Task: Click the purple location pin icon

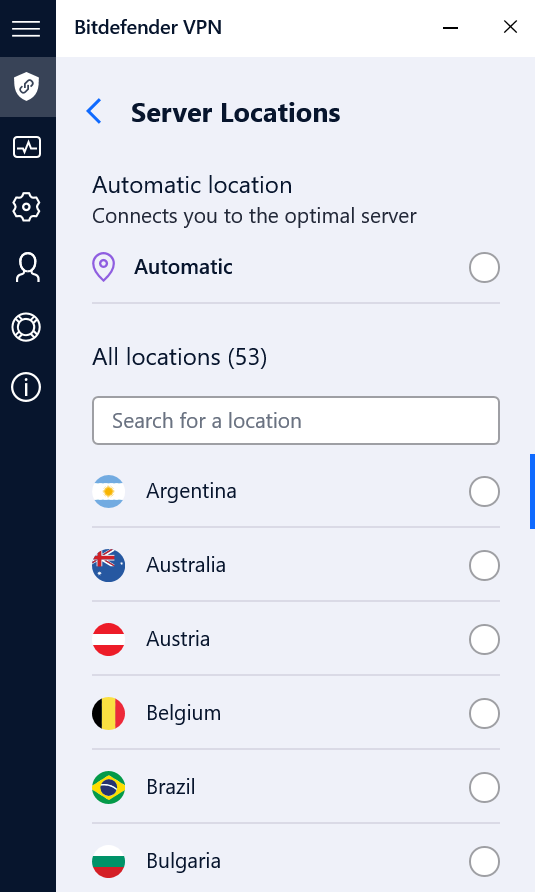Action: coord(104,267)
